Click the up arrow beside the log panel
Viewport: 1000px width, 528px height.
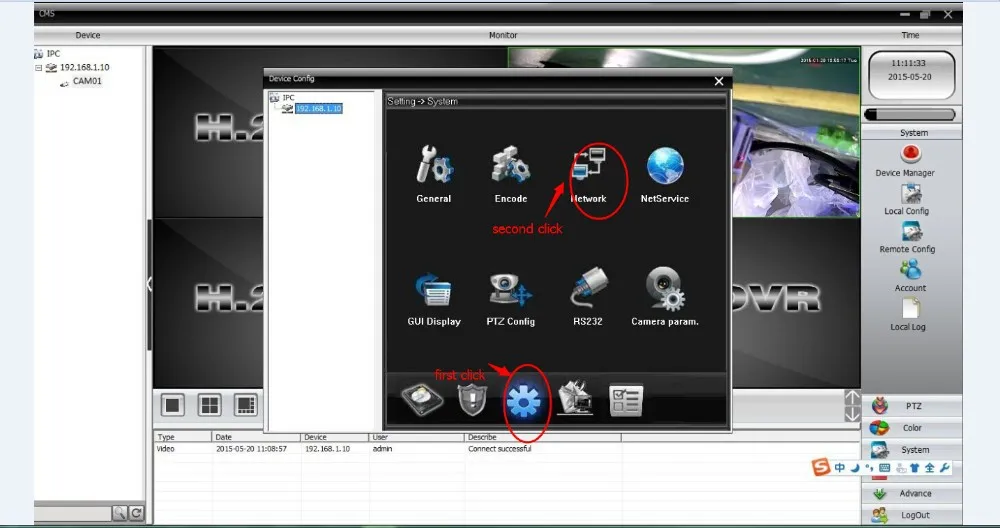pyautogui.click(x=852, y=397)
